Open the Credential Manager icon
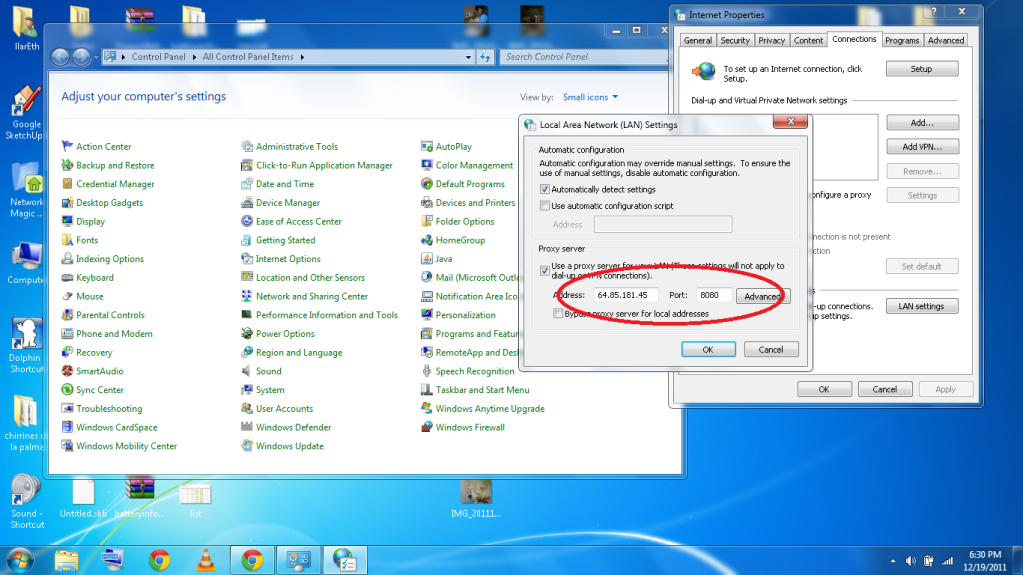The image size is (1023, 575). [67, 184]
